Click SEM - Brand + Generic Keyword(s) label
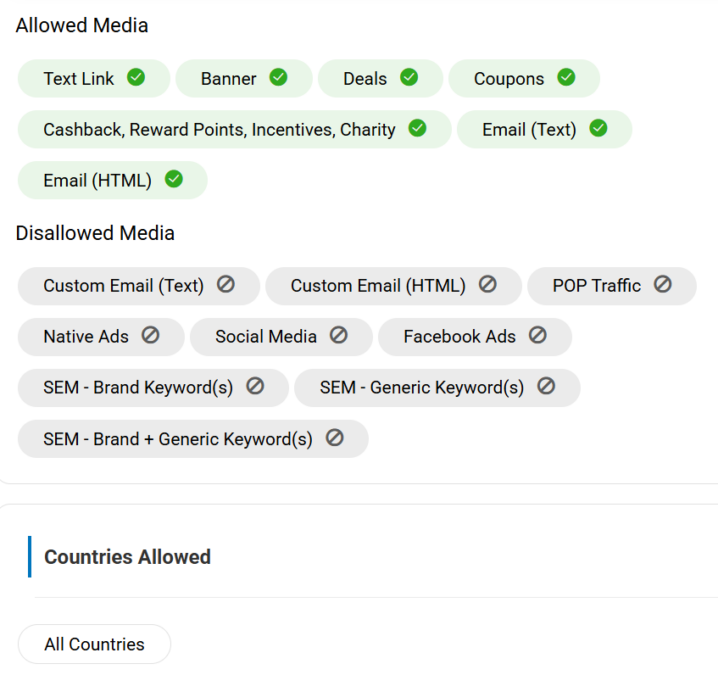Screen dimensions: 718x675 178,439
